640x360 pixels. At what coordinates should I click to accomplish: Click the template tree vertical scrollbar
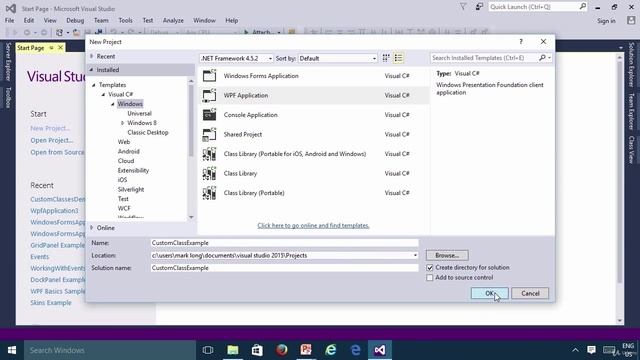(191, 121)
